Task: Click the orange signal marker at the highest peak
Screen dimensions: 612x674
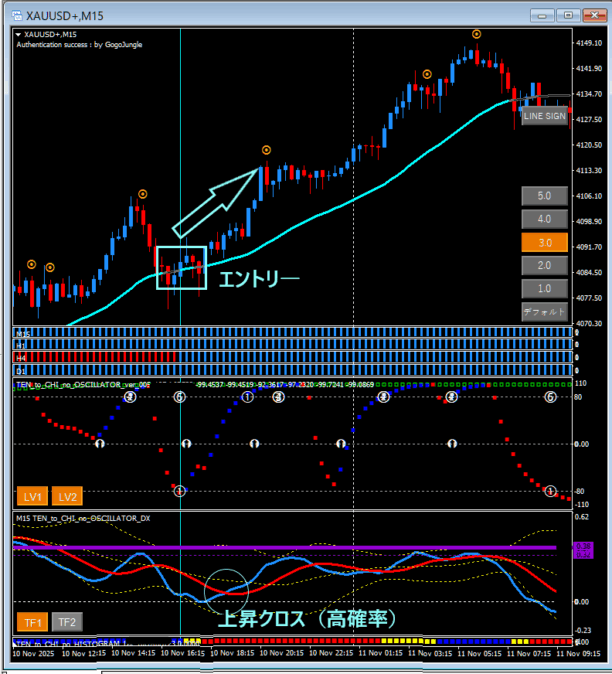Action: click(x=477, y=34)
